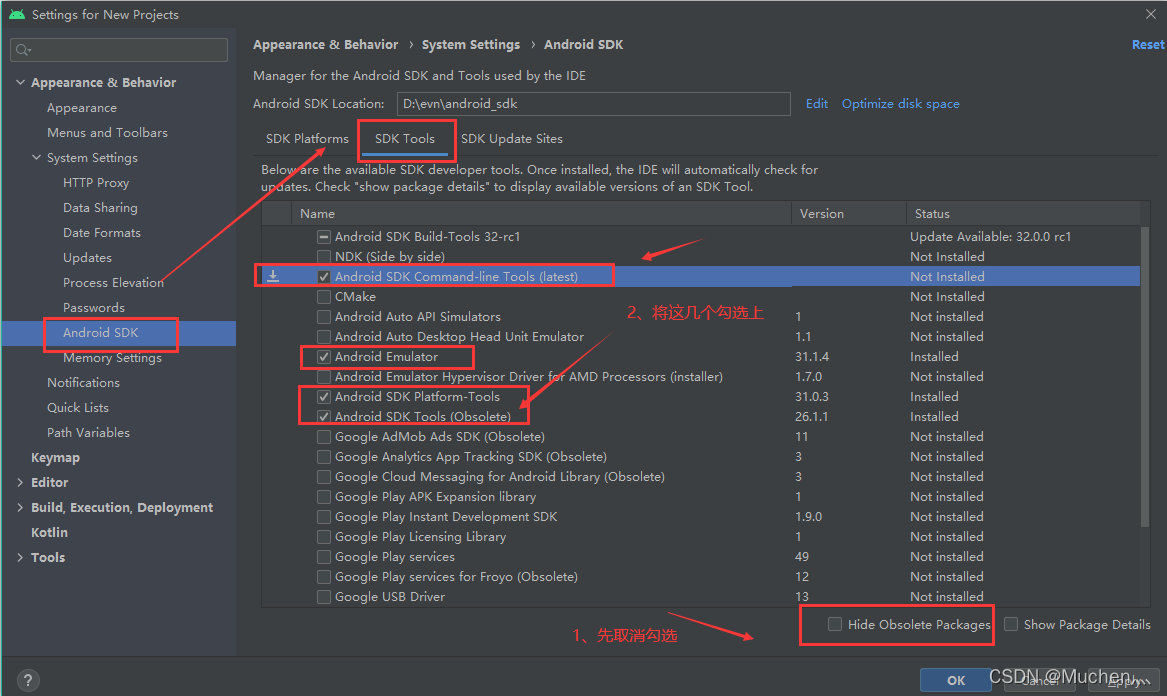The height and width of the screenshot is (696, 1167).
Task: Select Kotlin in the settings tree
Action: [x=49, y=532]
